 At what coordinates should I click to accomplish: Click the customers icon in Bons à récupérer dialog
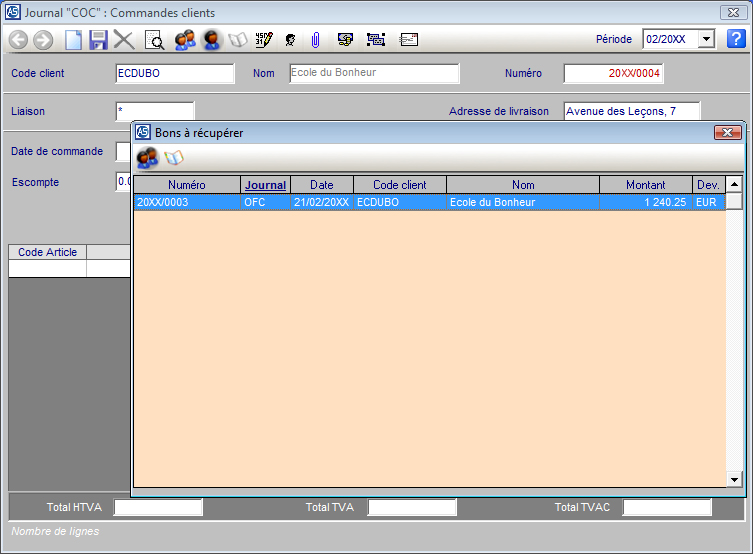[x=147, y=158]
